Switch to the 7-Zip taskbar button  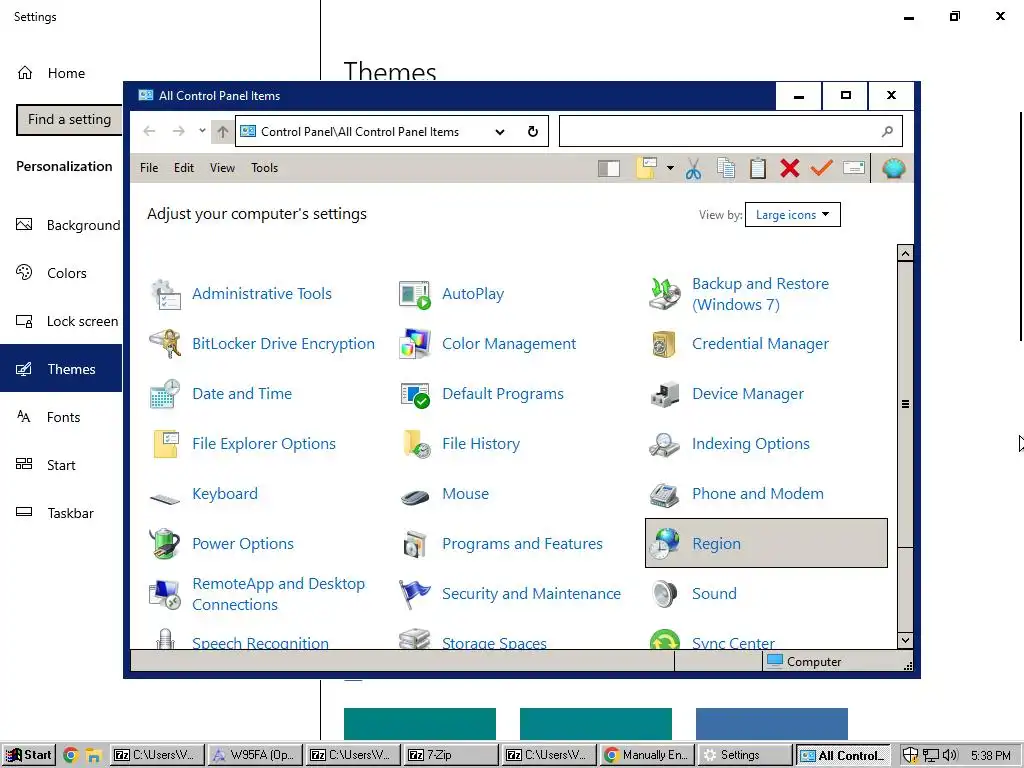click(x=451, y=755)
